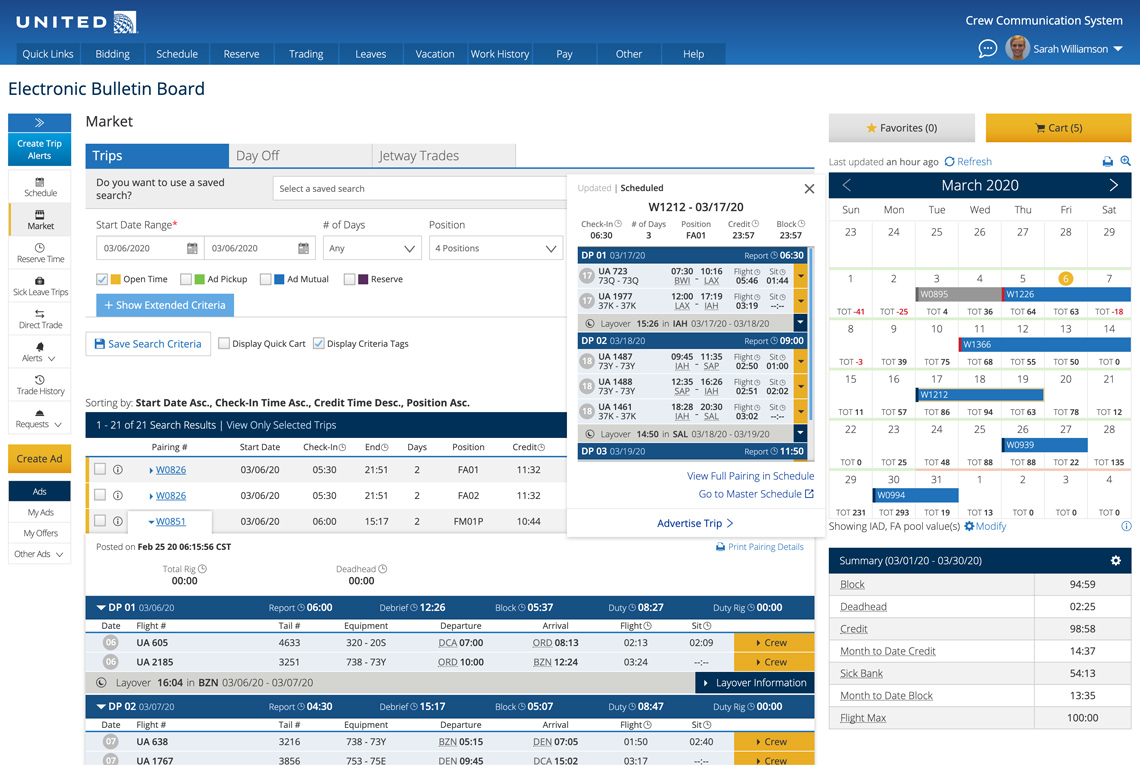Open the Position dropdown

(496, 248)
